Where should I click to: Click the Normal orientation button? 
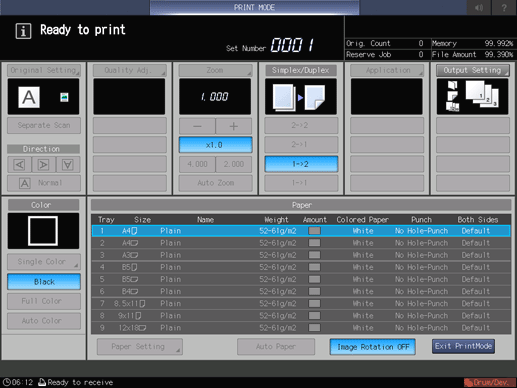(44, 183)
